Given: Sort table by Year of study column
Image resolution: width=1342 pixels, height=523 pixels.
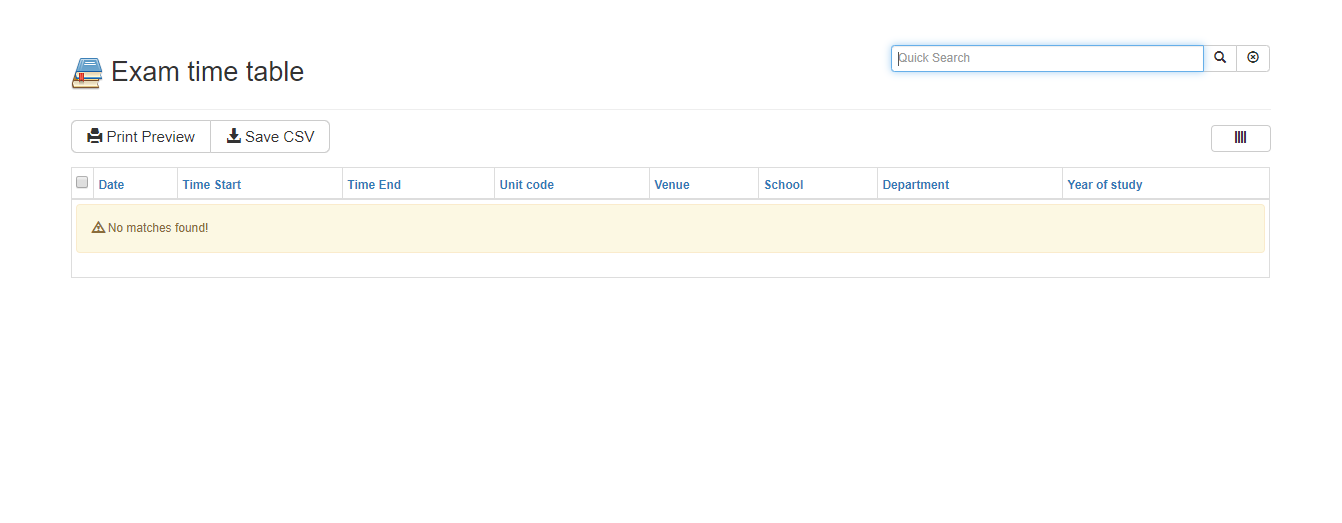Looking at the screenshot, I should pos(1105,185).
